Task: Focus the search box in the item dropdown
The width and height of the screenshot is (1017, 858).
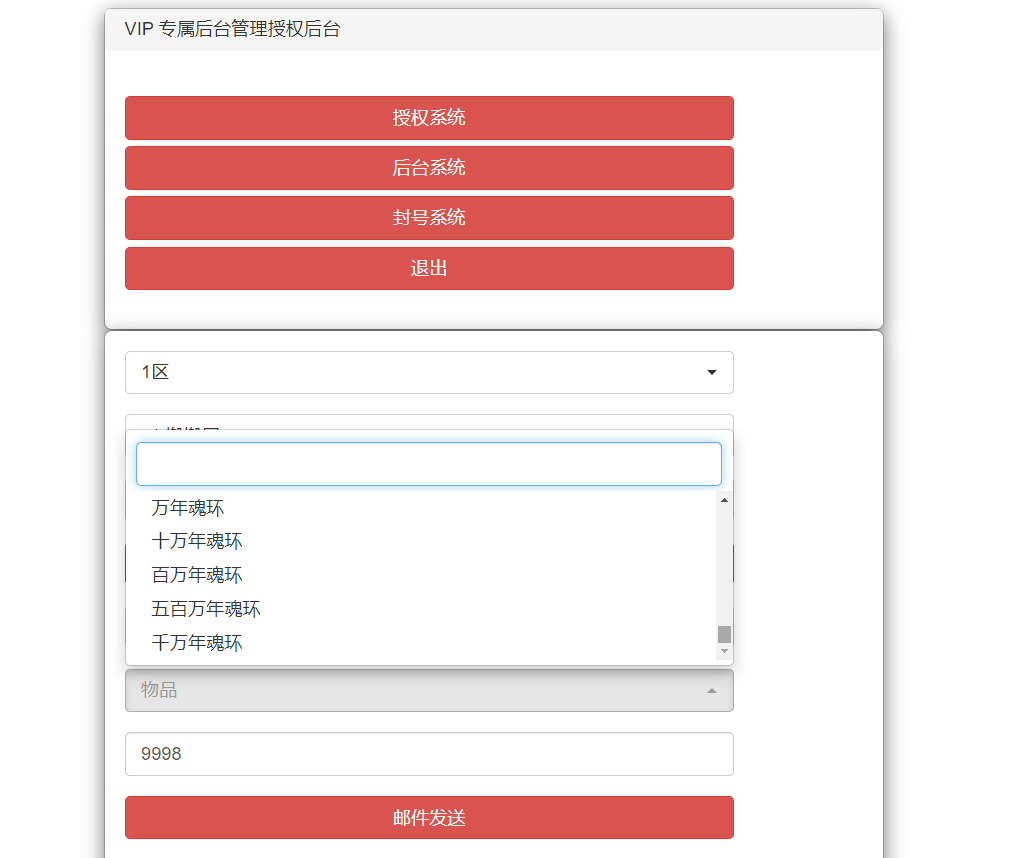Action: pos(429,464)
